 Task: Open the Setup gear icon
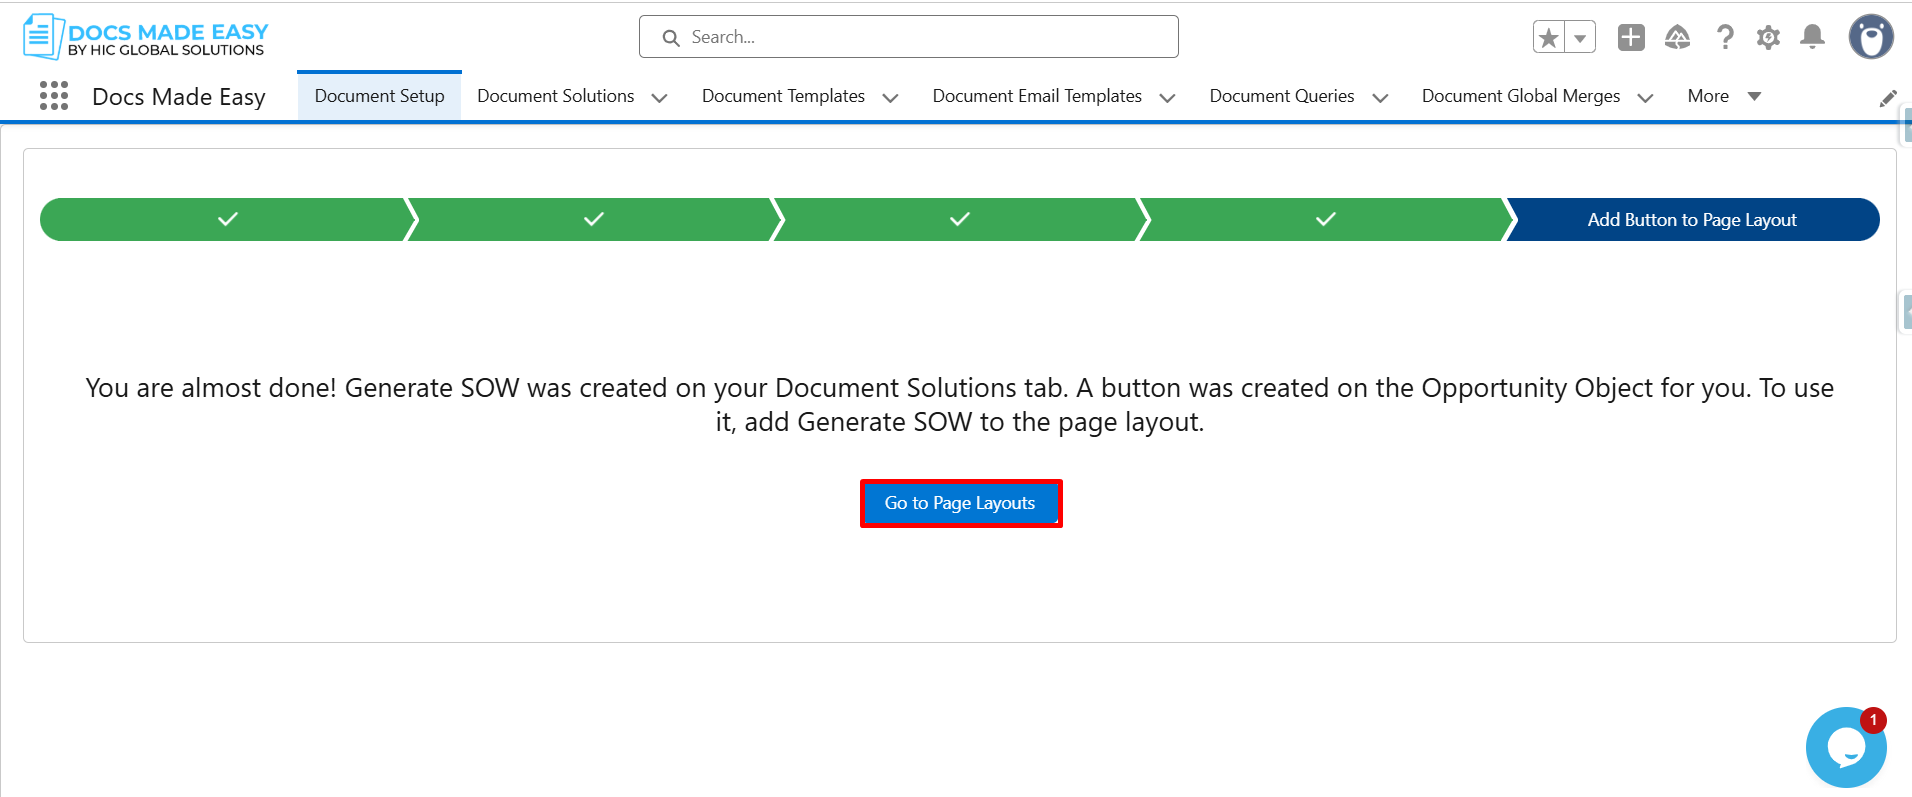(1768, 38)
